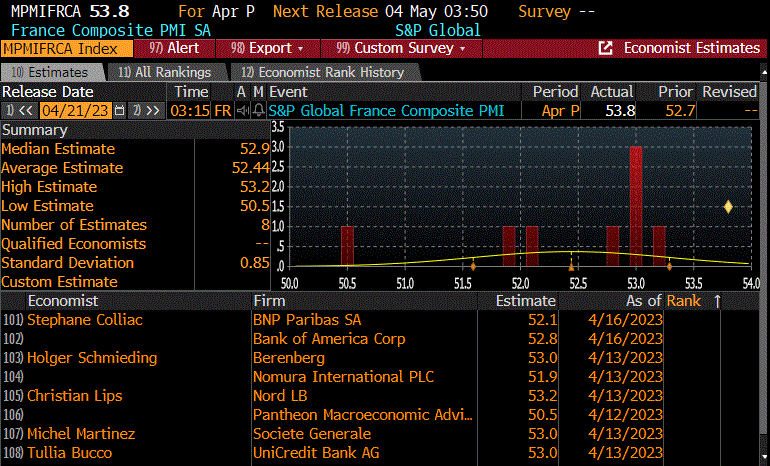Screen dimensions: 770x466
Task: Click Prior value 52.7 cell
Action: pos(680,110)
